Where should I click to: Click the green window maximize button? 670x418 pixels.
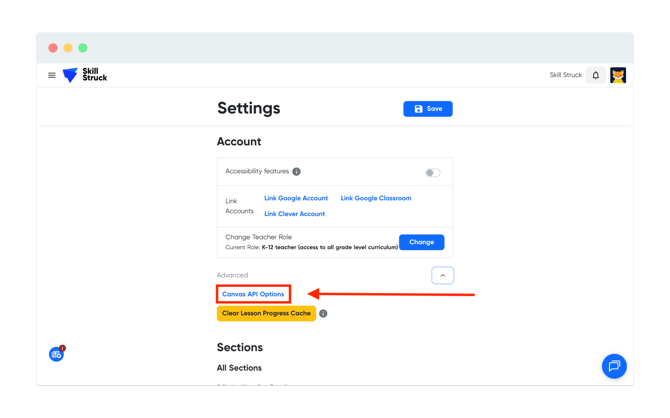[x=83, y=48]
